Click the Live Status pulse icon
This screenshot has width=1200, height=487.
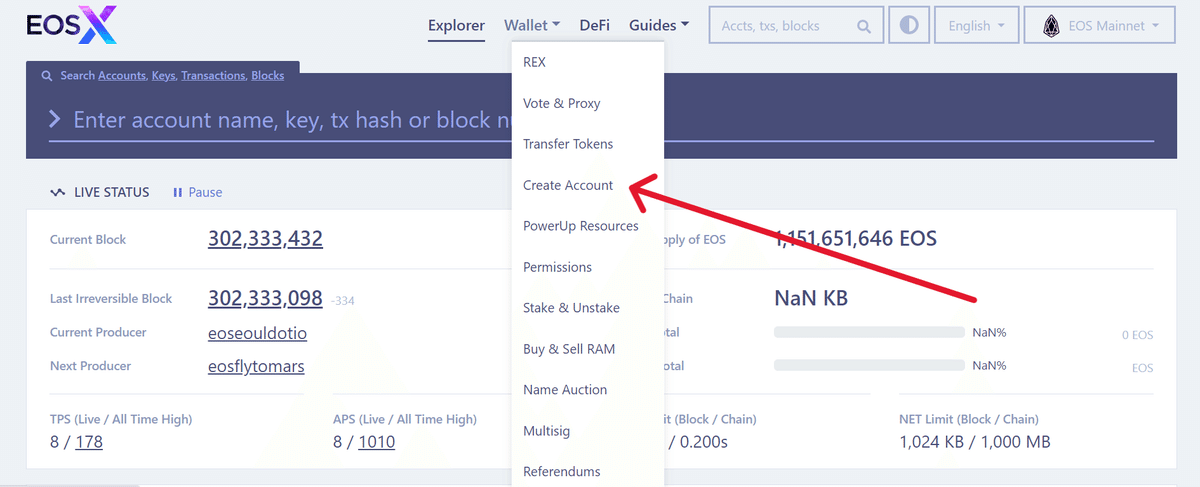coord(57,192)
